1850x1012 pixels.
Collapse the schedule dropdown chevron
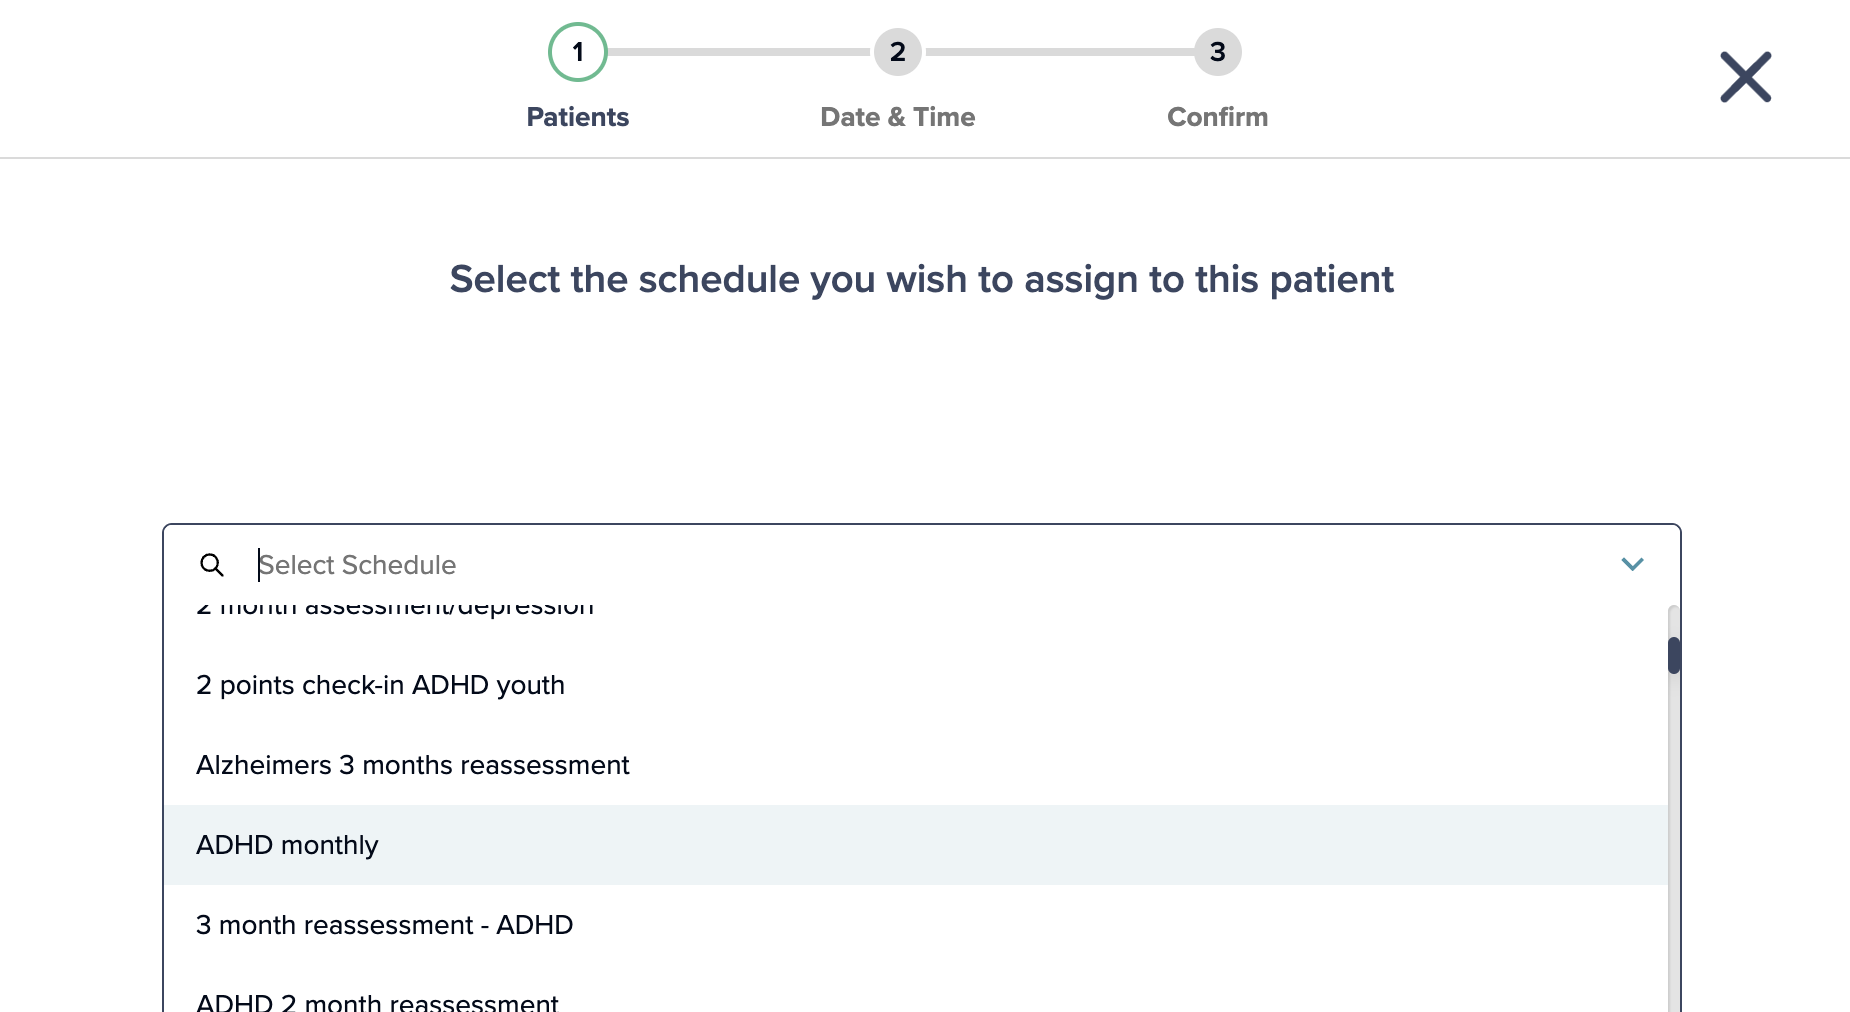coord(1632,565)
